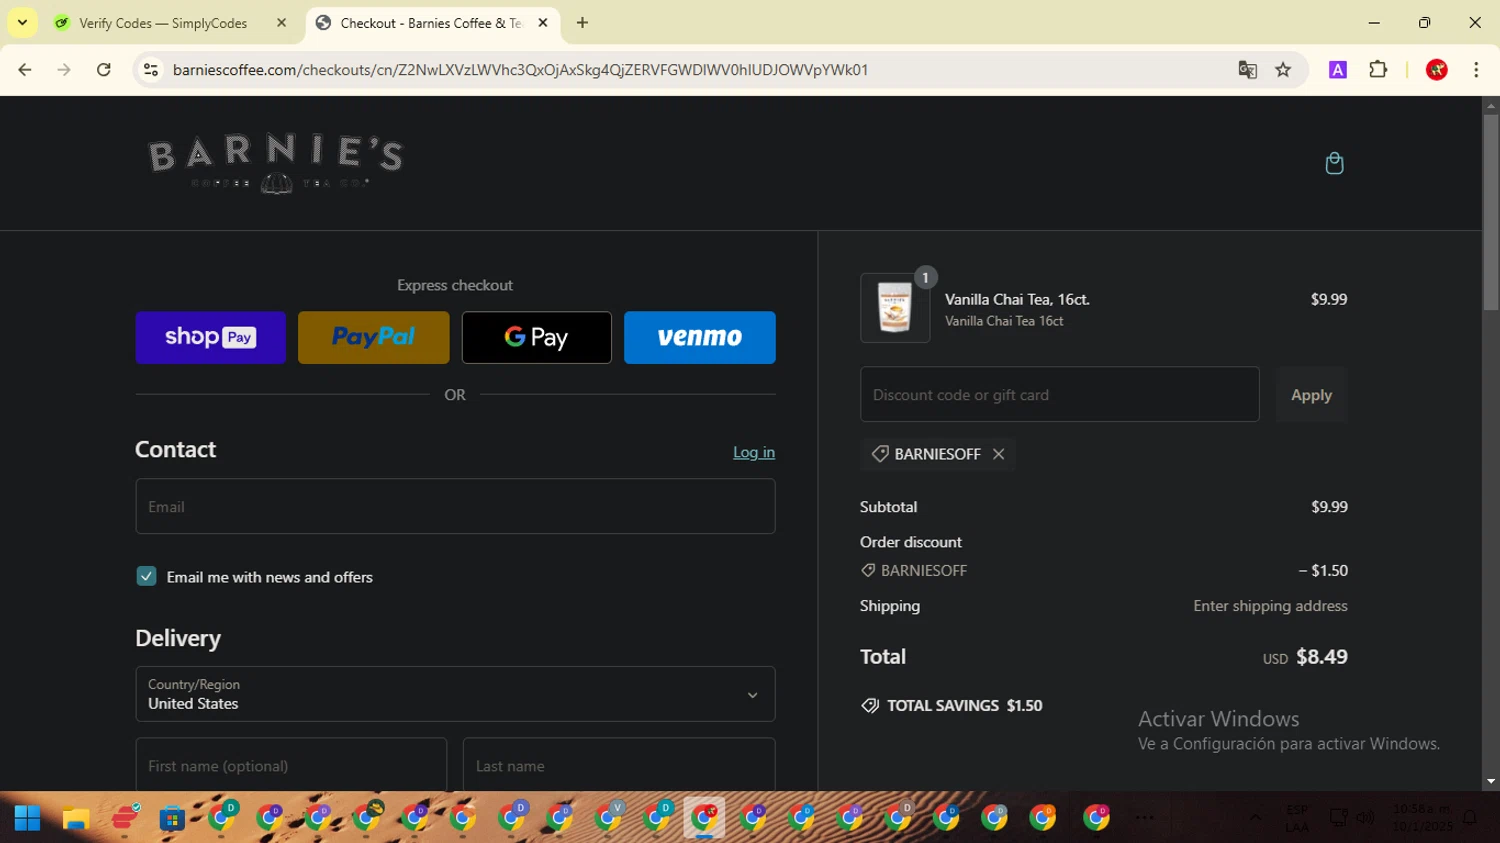Close the Checkout tab
The height and width of the screenshot is (843, 1500).
coord(543,23)
